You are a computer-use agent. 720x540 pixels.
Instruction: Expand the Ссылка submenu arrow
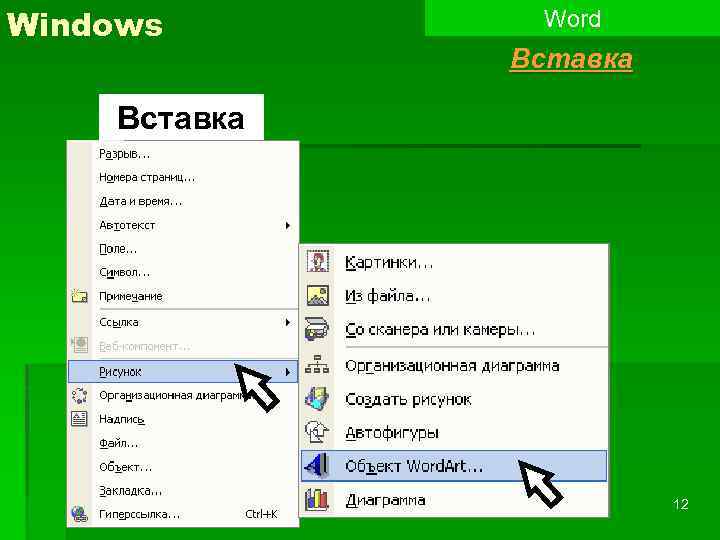click(287, 322)
